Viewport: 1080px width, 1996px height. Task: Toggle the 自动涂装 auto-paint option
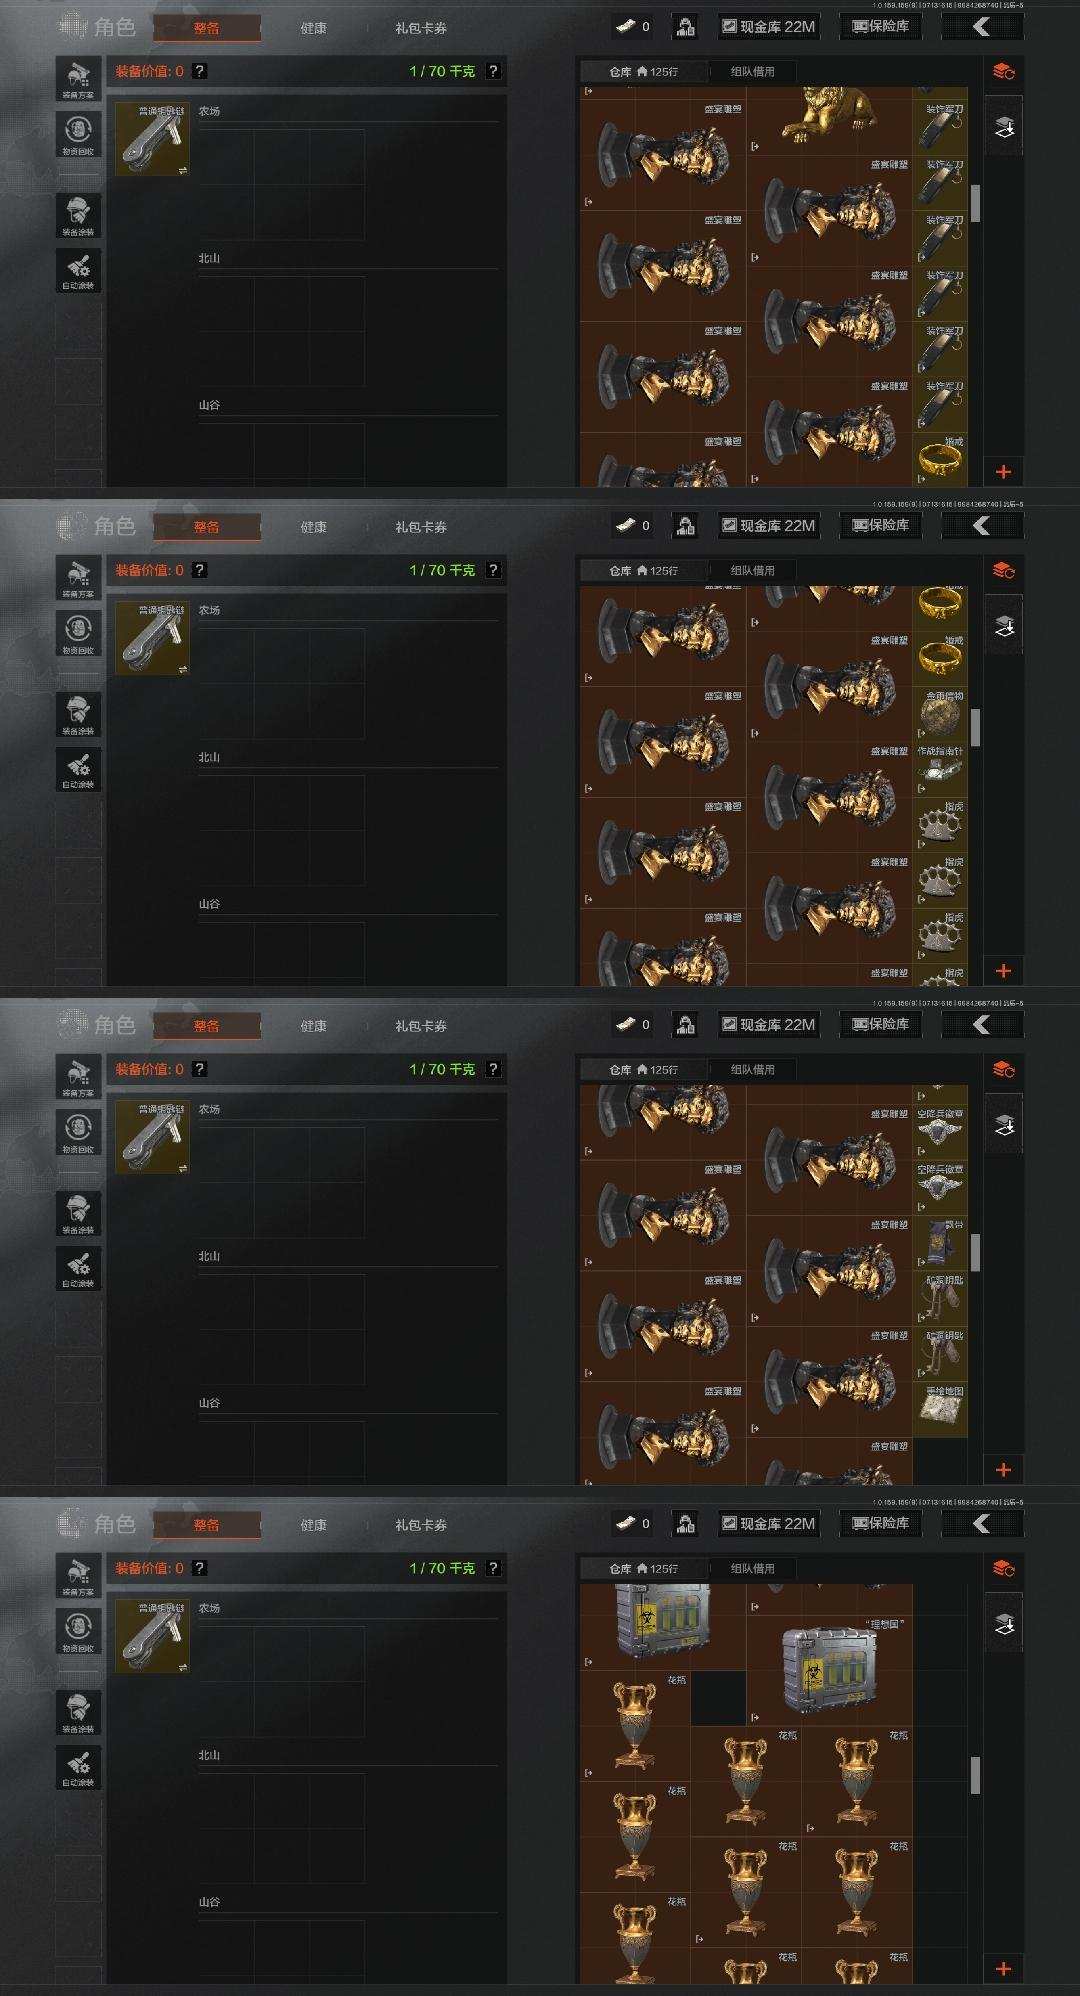click(78, 271)
